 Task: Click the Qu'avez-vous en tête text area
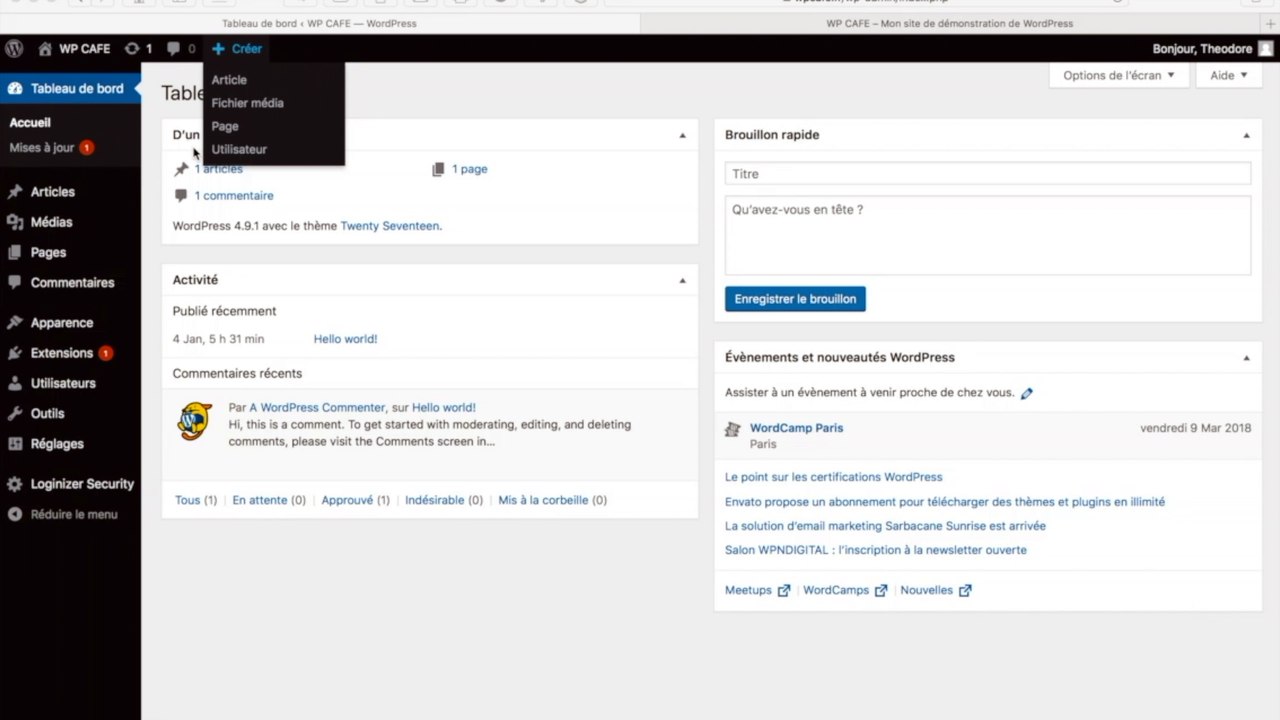[x=988, y=235]
